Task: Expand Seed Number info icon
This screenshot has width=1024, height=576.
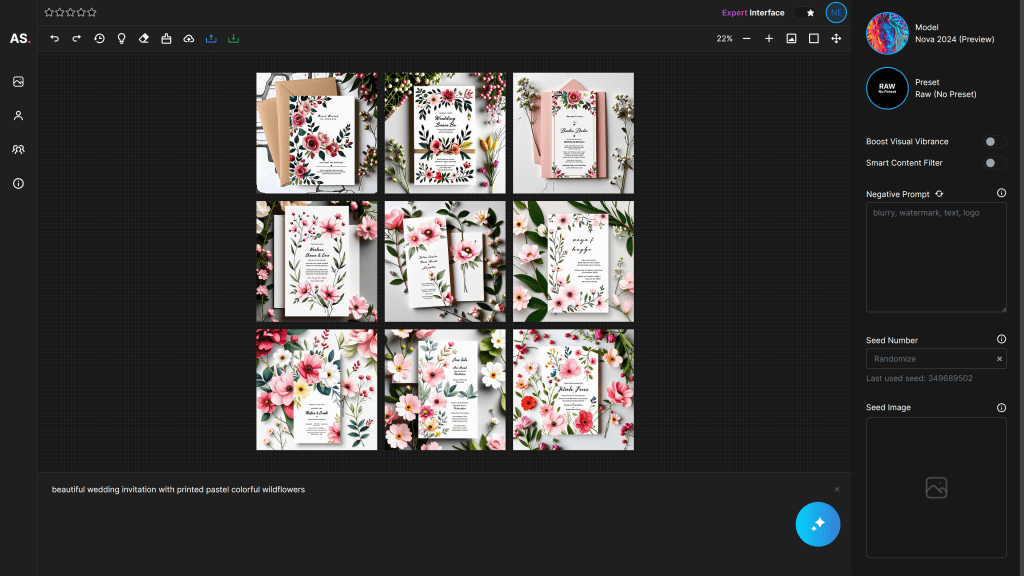Action: tap(1001, 340)
